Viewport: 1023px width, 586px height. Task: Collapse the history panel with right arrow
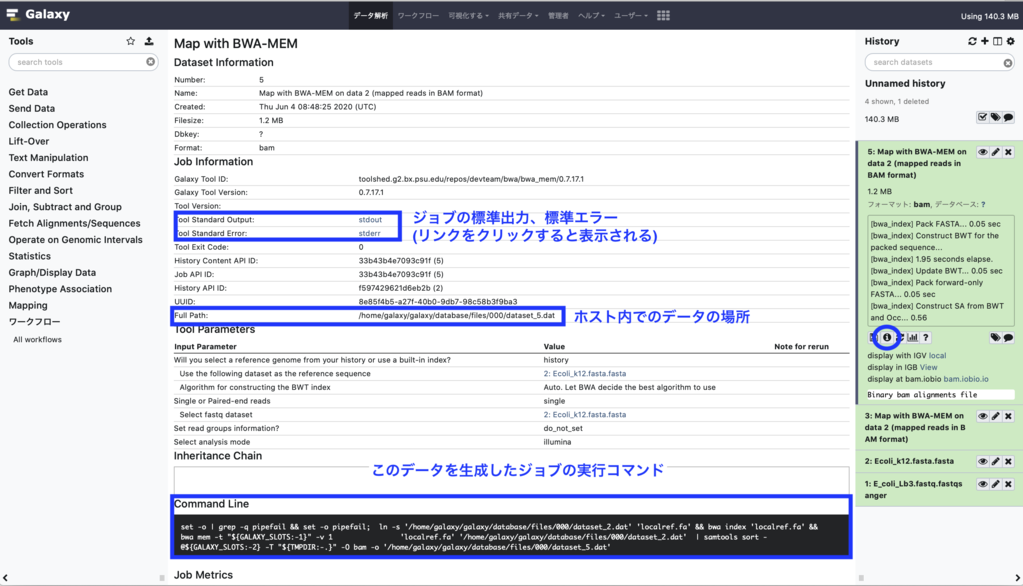pos(1017,578)
